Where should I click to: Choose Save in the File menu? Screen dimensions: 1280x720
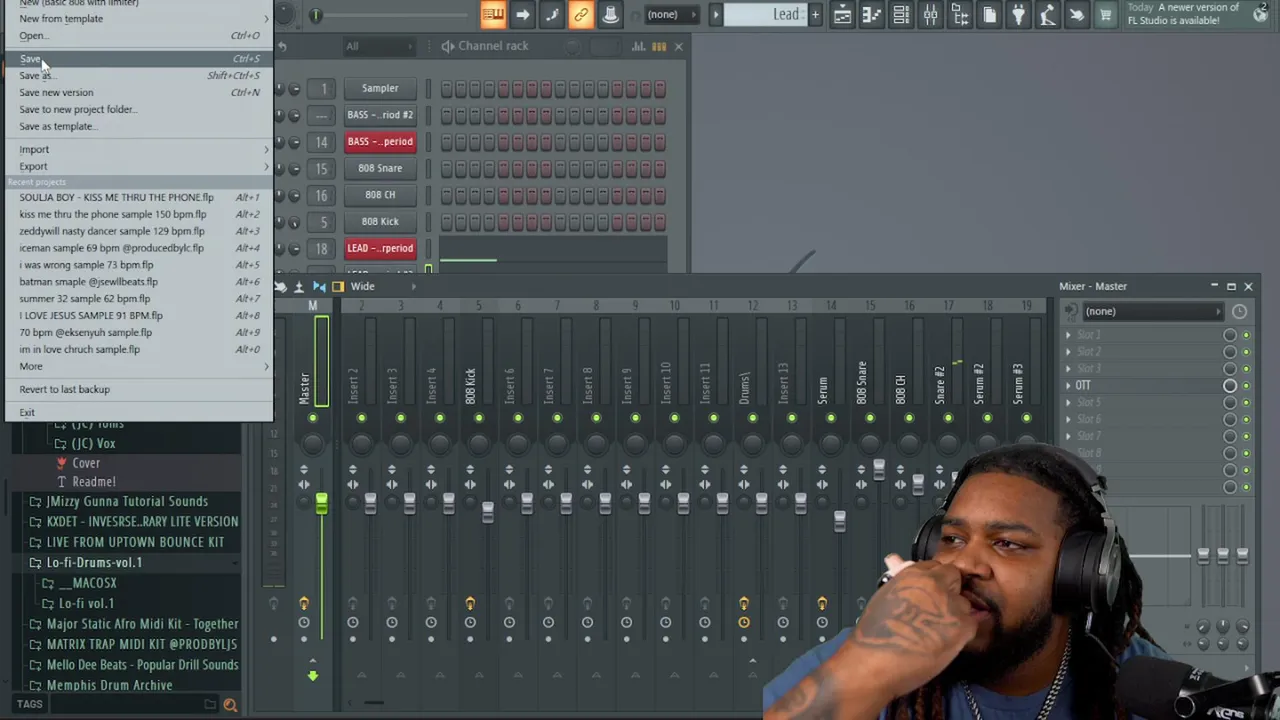click(x=137, y=59)
